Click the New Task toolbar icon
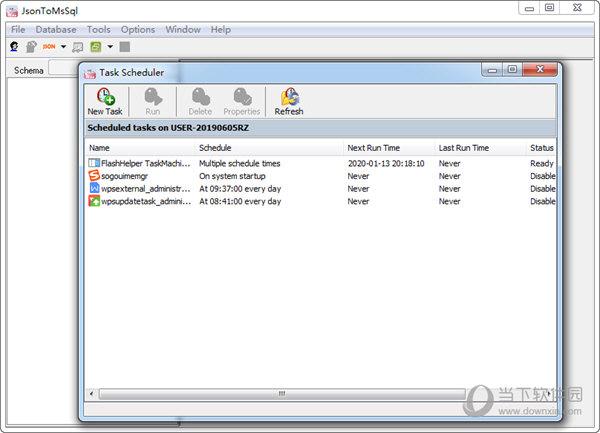600x433 pixels. (105, 101)
